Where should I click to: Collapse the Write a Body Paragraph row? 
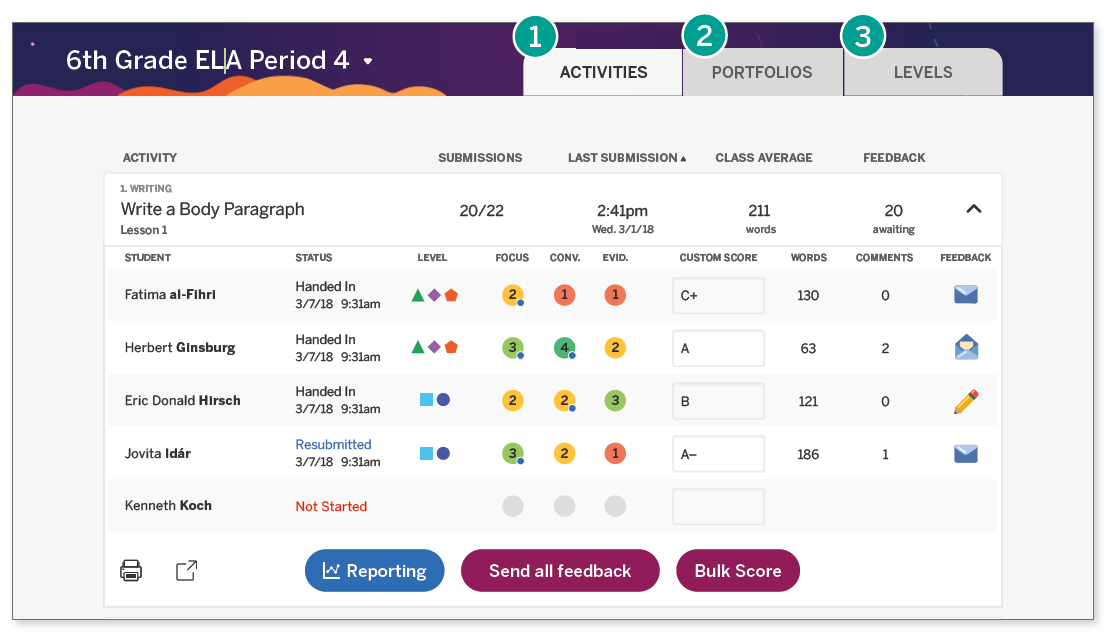tap(973, 209)
